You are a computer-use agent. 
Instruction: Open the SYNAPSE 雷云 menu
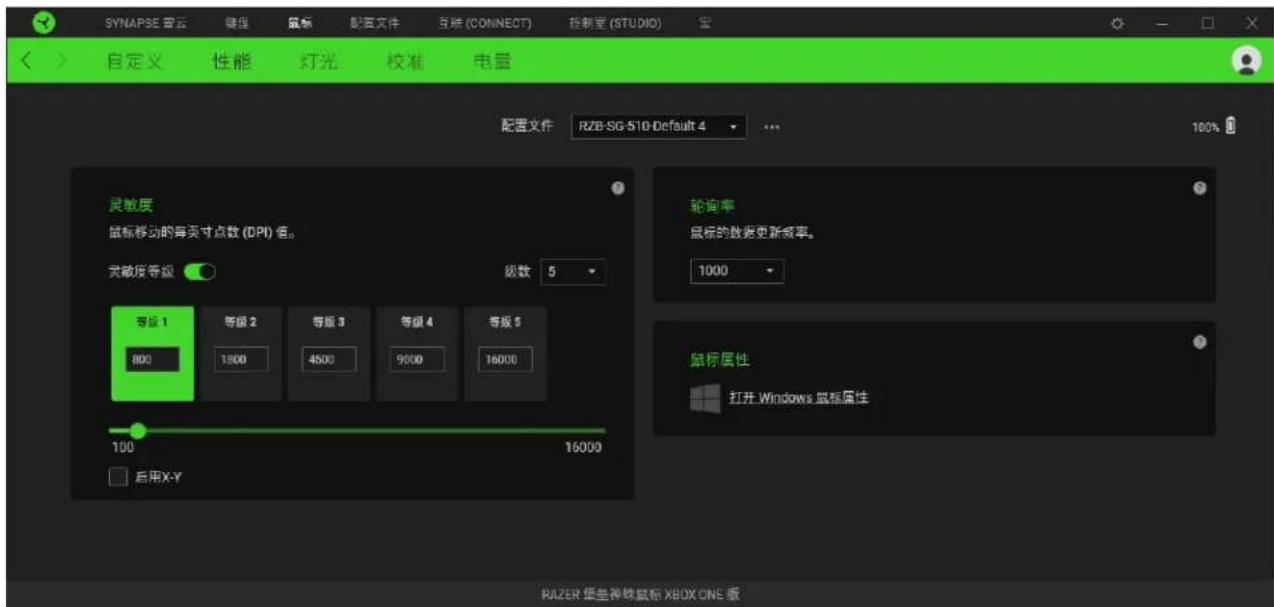(x=145, y=23)
